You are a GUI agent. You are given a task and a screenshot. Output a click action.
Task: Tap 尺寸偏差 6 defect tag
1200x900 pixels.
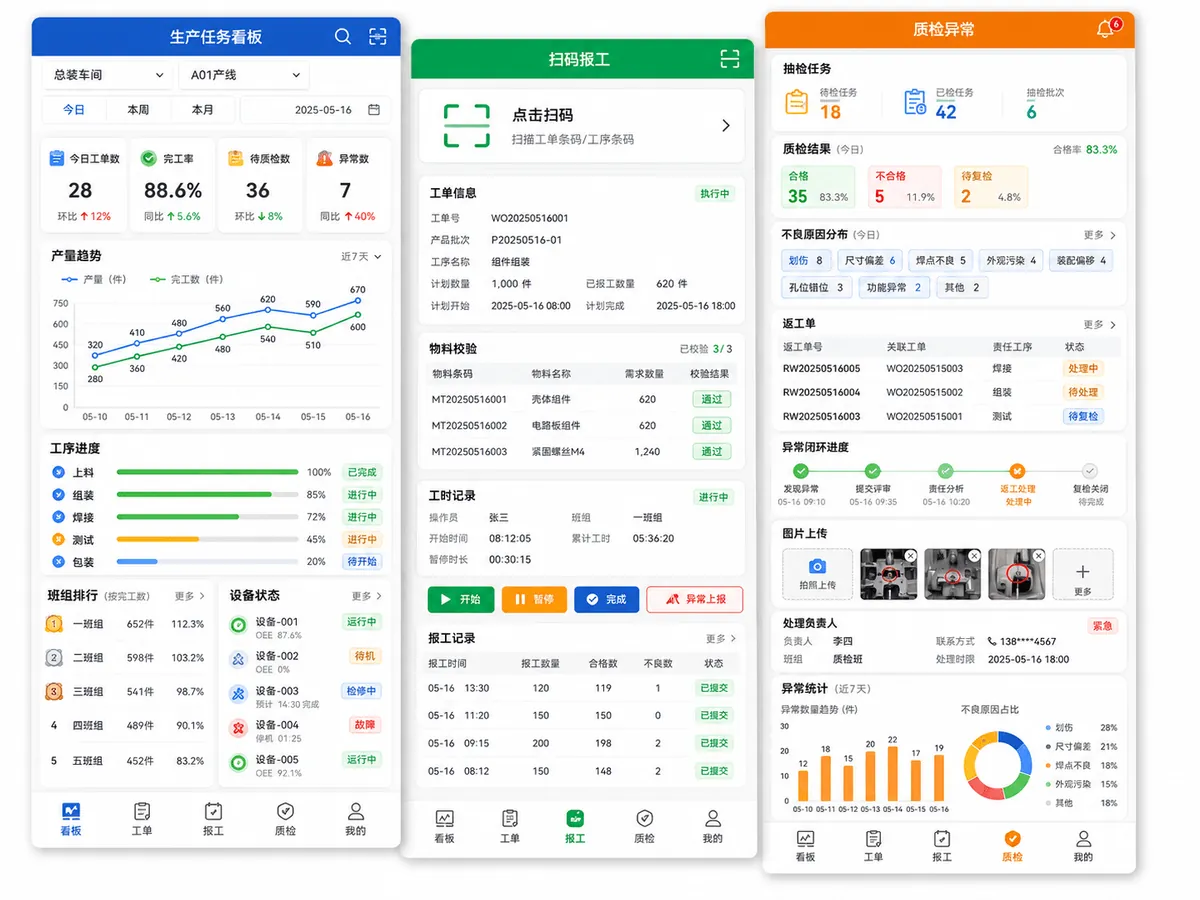pos(871,260)
